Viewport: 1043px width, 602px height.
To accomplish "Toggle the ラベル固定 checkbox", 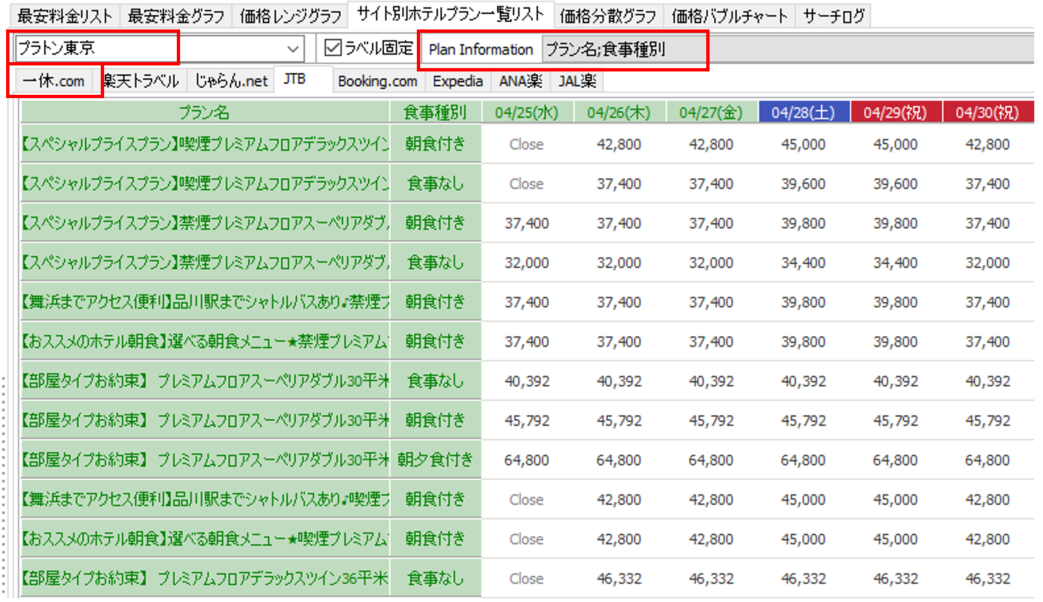I will (x=334, y=47).
